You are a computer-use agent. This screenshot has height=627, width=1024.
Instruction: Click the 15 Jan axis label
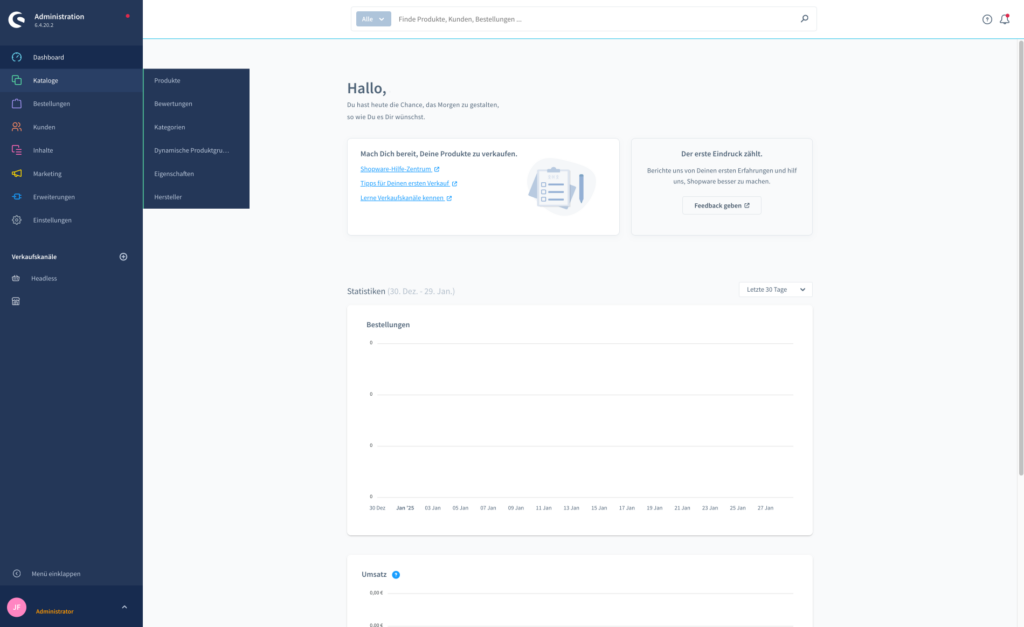(599, 508)
